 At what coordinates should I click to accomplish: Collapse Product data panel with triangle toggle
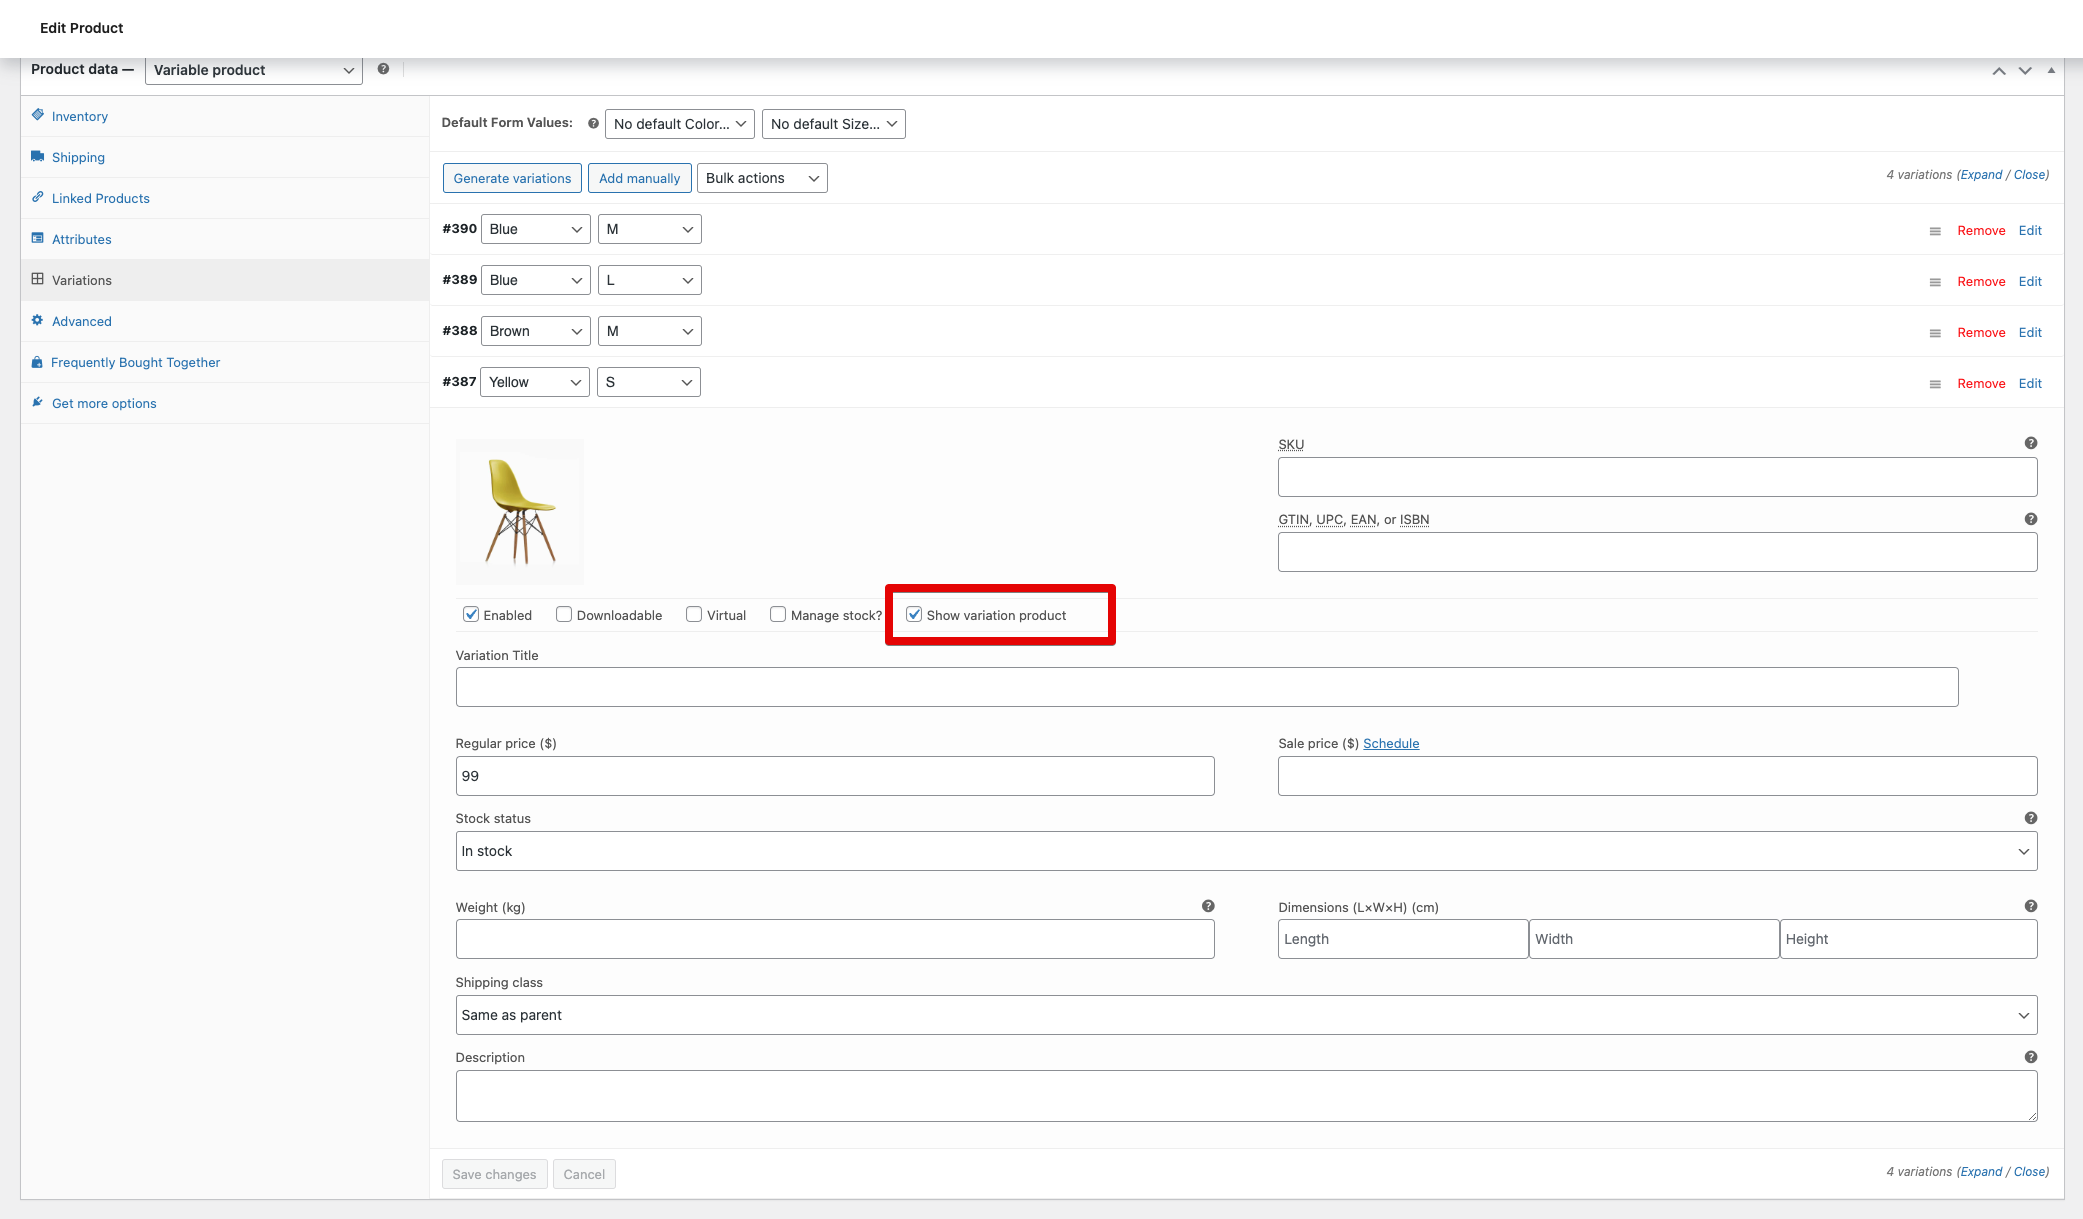(2051, 70)
